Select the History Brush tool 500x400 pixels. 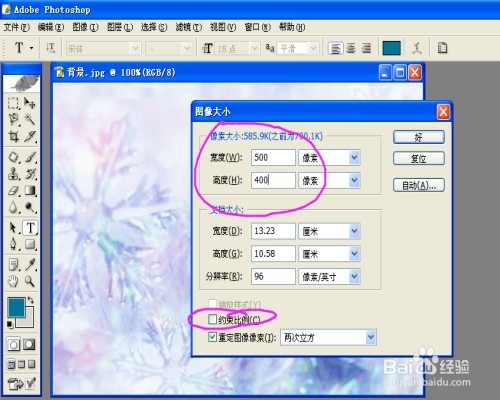click(30, 174)
